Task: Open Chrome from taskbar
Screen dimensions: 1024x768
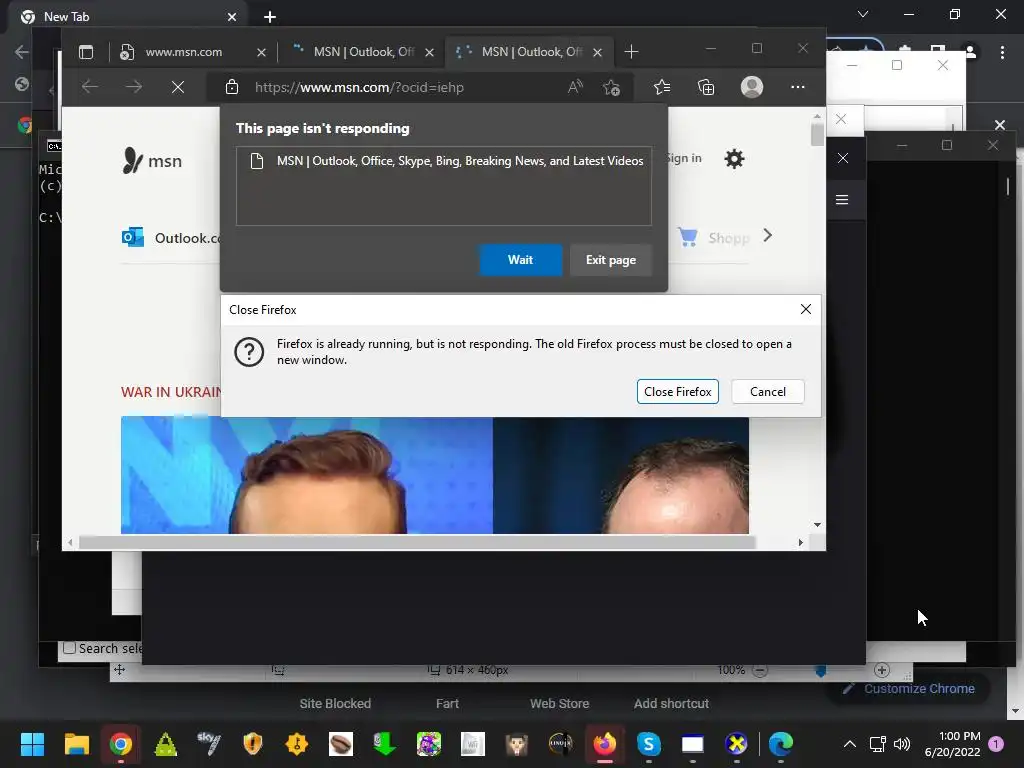Action: (x=121, y=744)
